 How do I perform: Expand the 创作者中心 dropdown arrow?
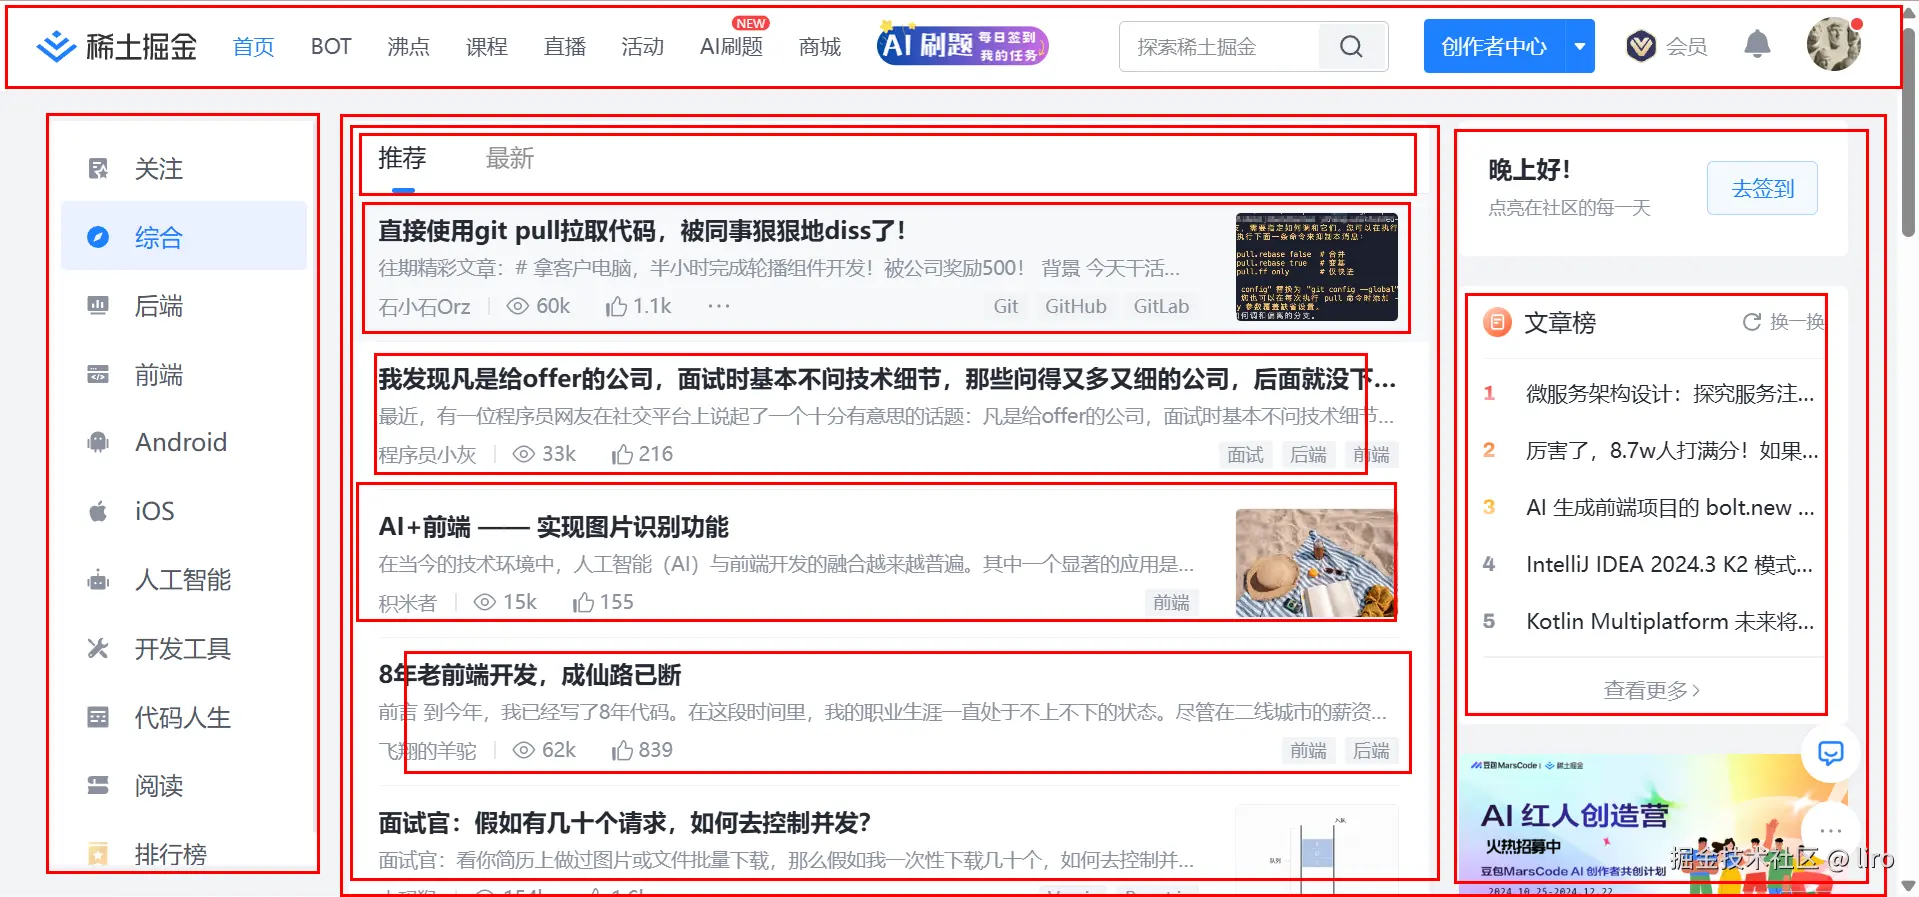coord(1580,46)
